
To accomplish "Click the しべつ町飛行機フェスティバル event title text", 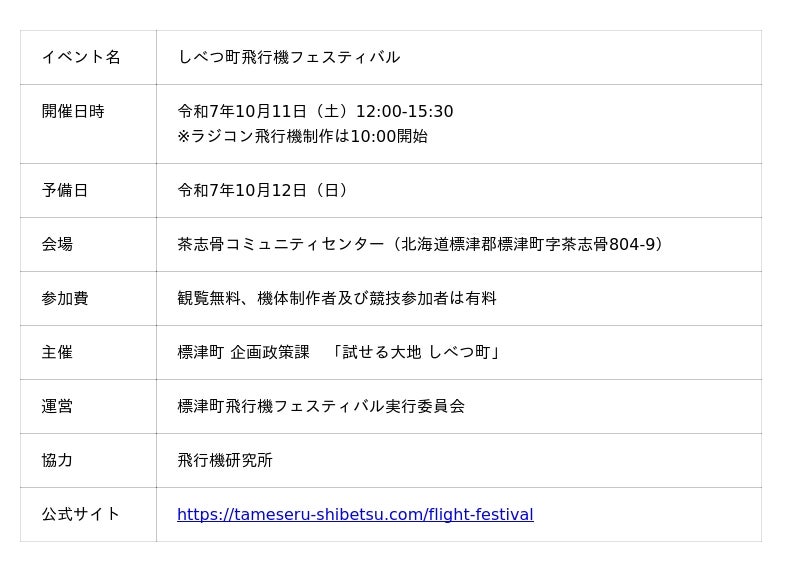I will pos(289,57).
